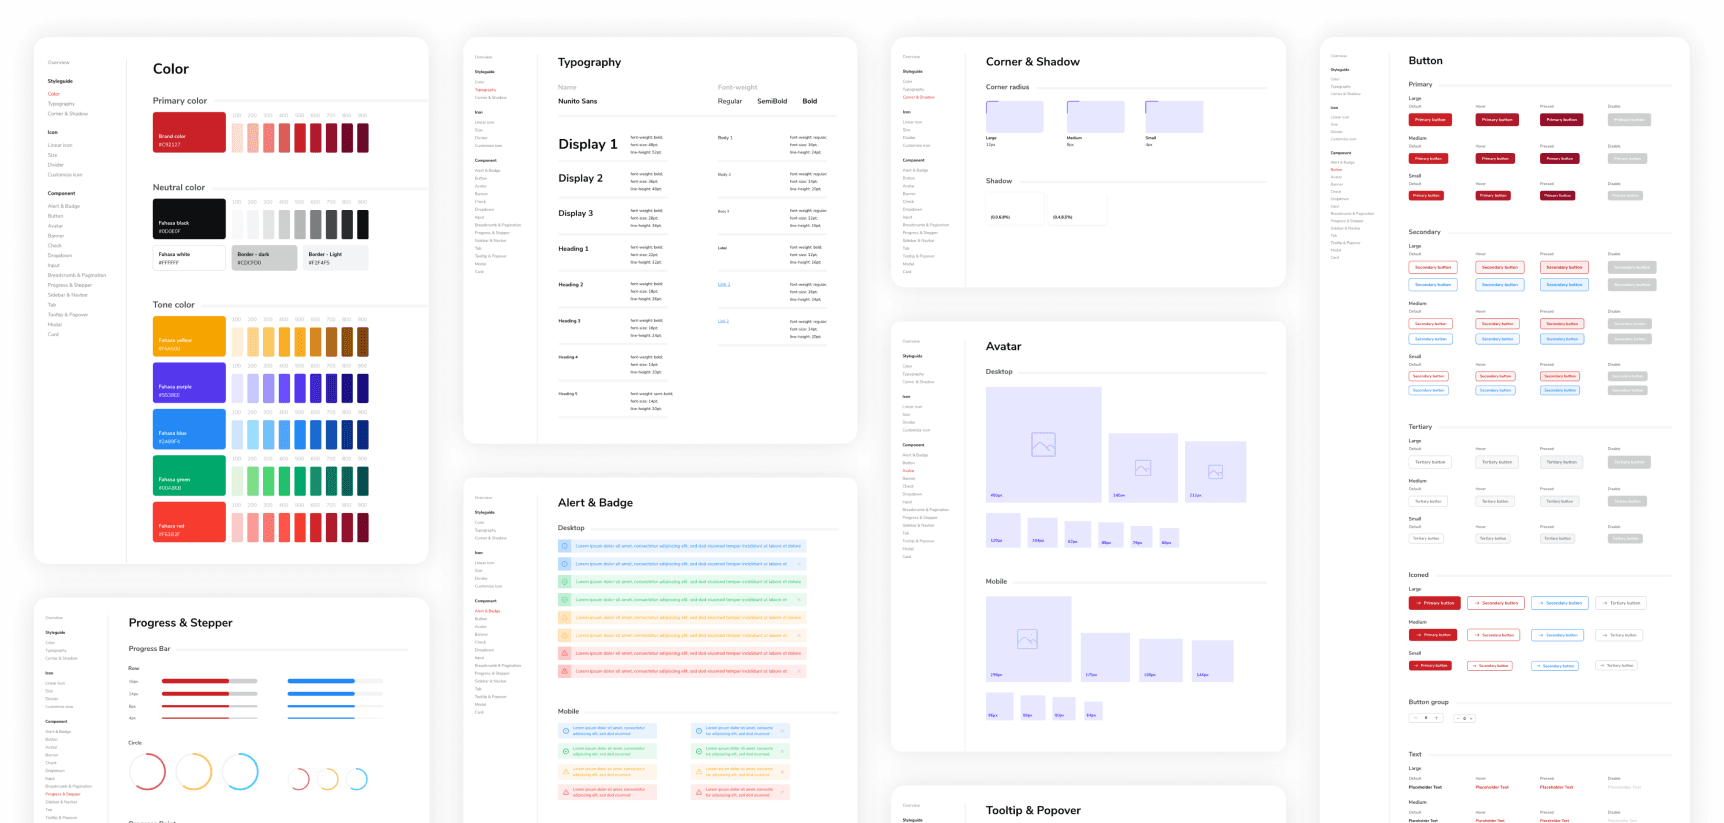Click image icon in largest Mobile avatar
Viewport: 1724px width, 823px height.
click(x=1027, y=639)
